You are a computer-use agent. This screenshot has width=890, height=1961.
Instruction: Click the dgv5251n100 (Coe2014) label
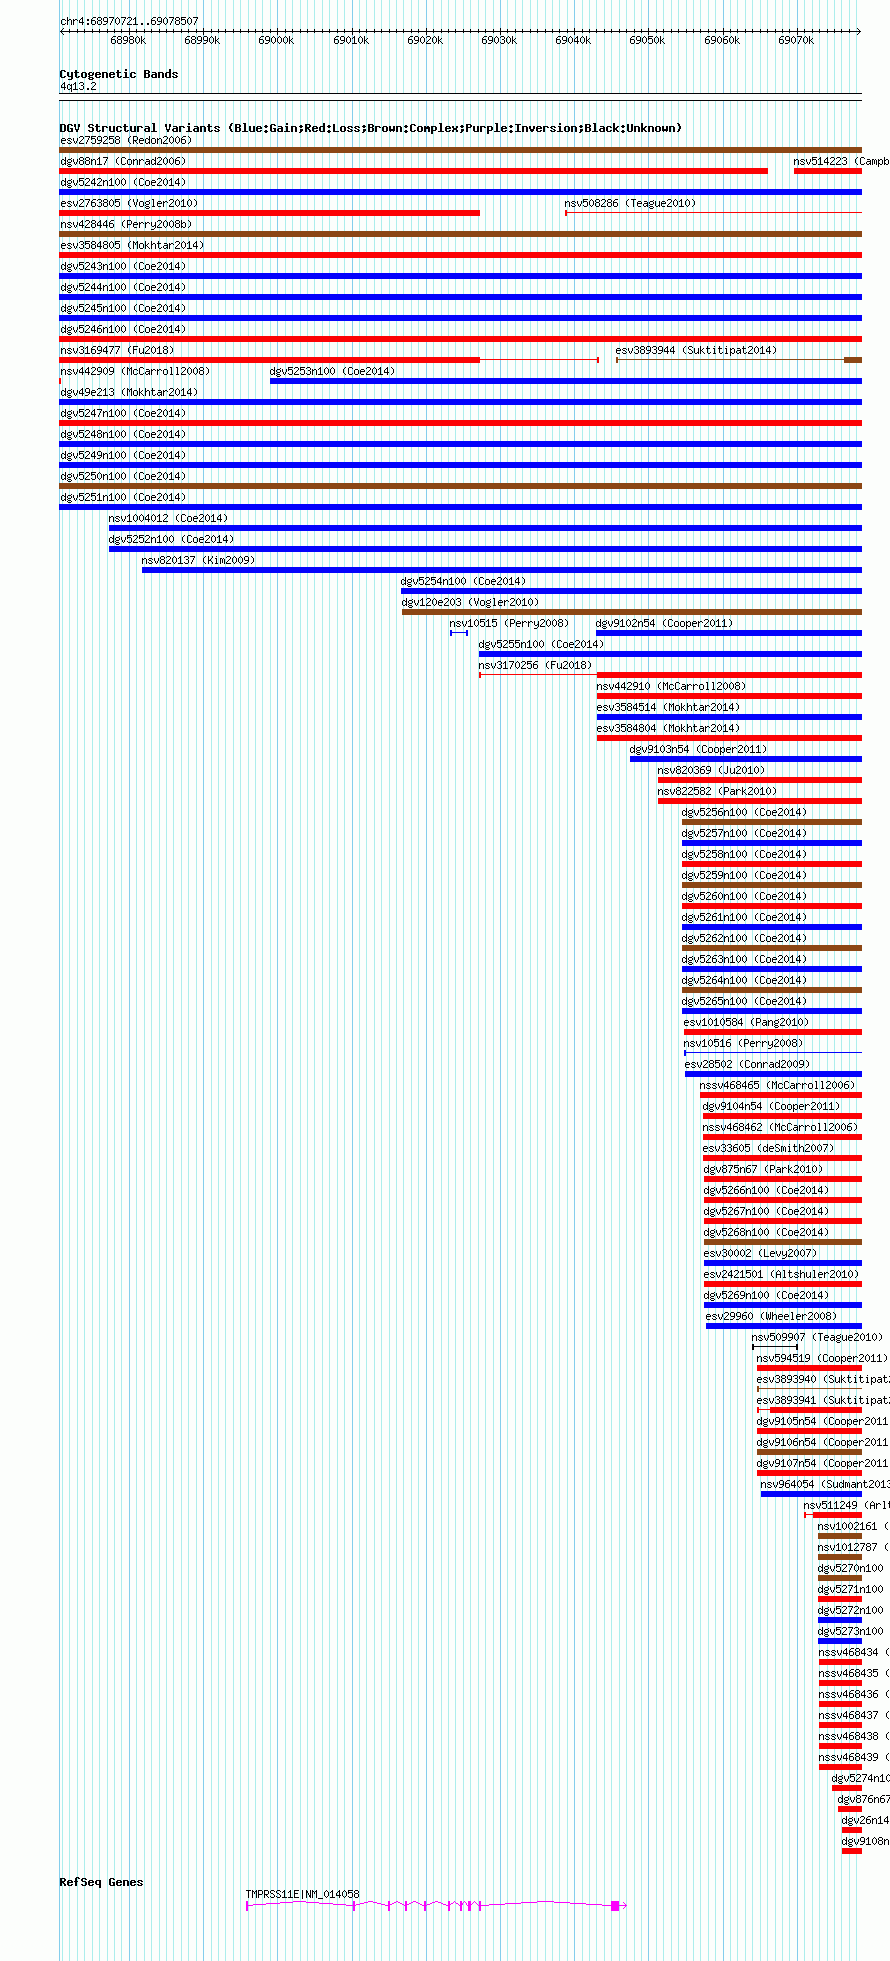[x=123, y=497]
